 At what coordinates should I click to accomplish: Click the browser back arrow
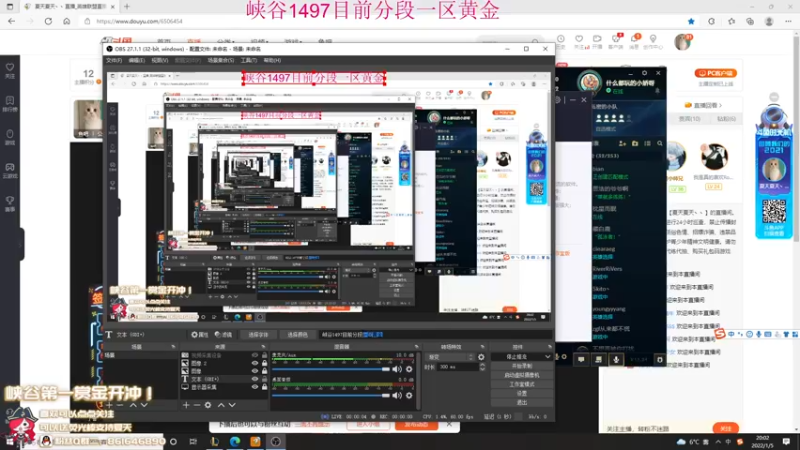[11, 21]
